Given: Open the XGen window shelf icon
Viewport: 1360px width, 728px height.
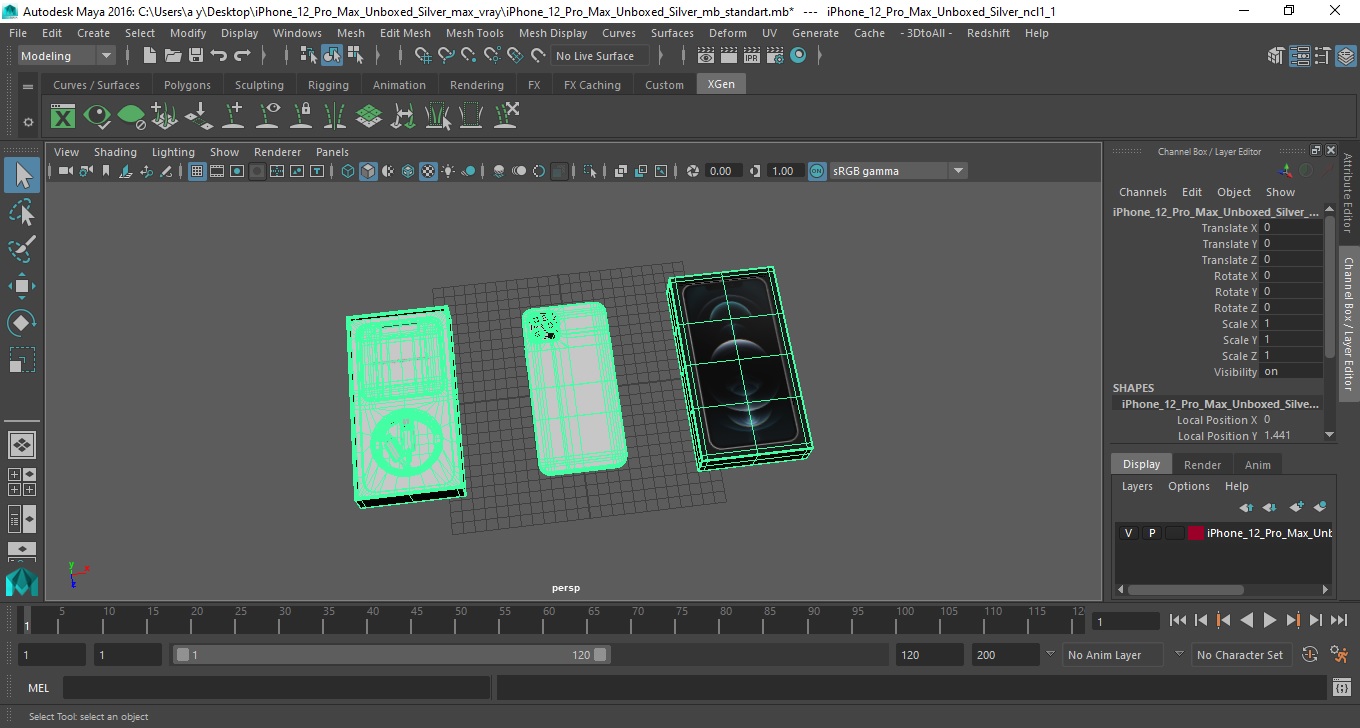Looking at the screenshot, I should (x=63, y=116).
